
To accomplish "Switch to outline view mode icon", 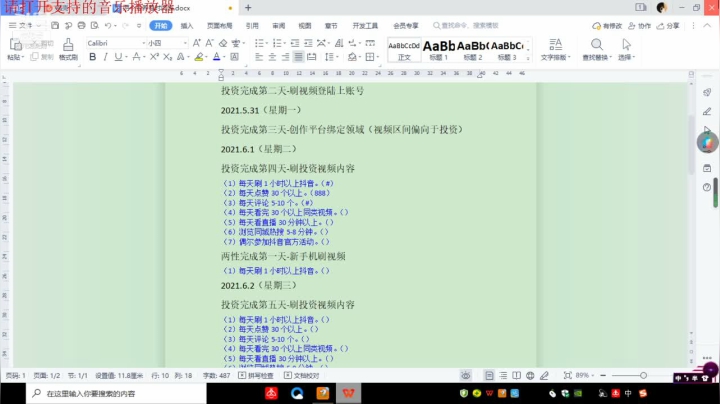I will pyautogui.click(x=503, y=376).
